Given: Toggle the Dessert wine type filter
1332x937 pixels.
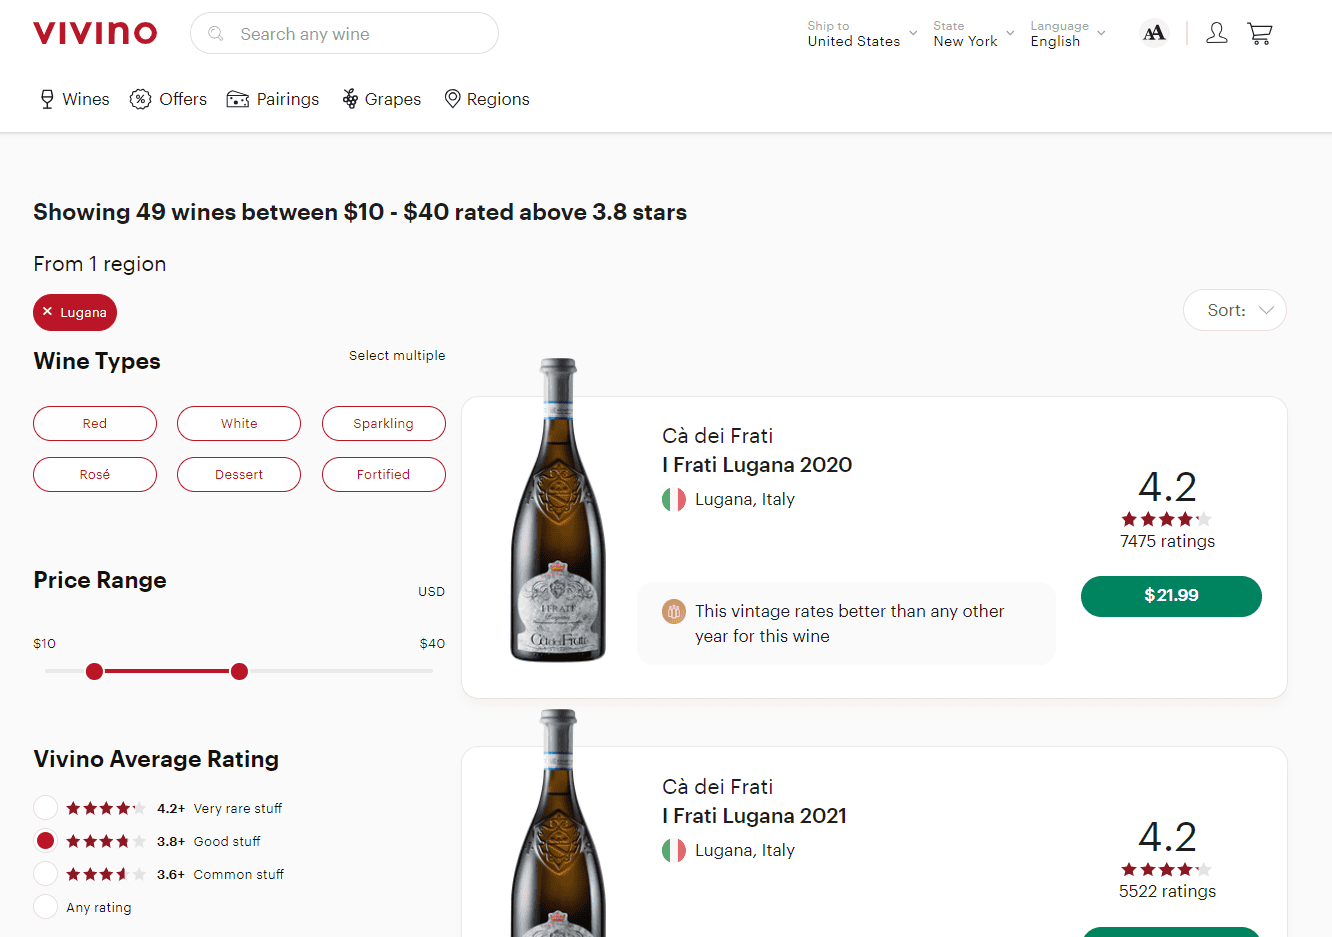Looking at the screenshot, I should pyautogui.click(x=239, y=474).
